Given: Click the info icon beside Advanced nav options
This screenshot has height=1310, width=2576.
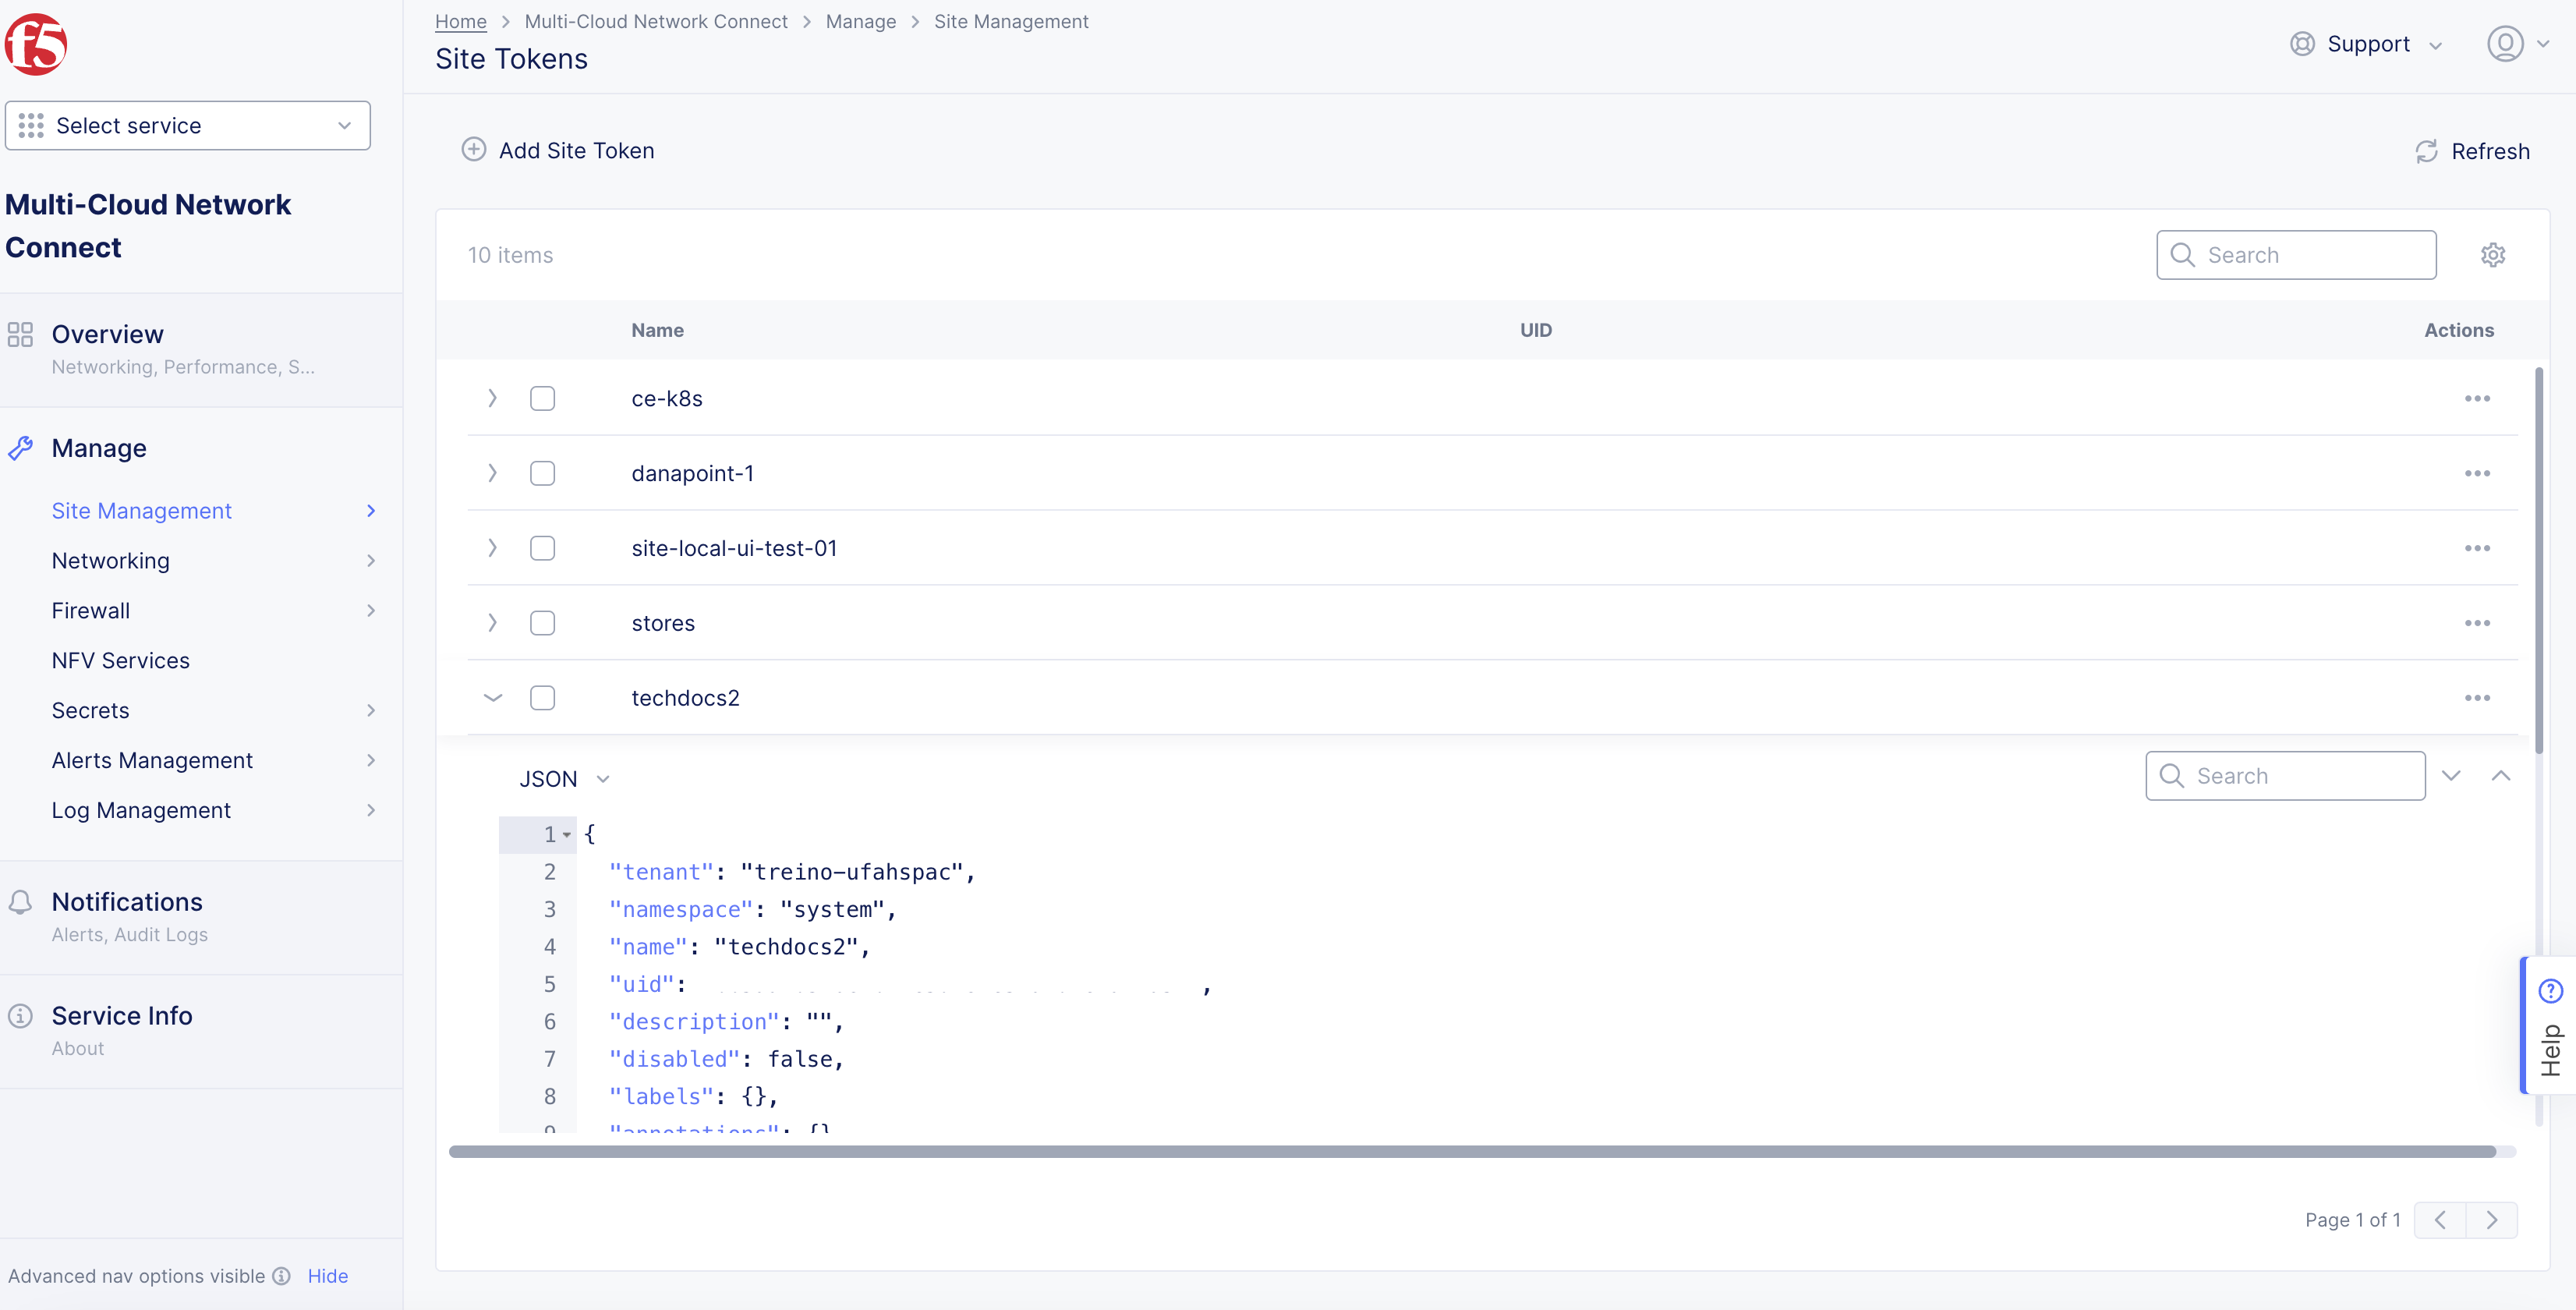Looking at the screenshot, I should coord(282,1276).
